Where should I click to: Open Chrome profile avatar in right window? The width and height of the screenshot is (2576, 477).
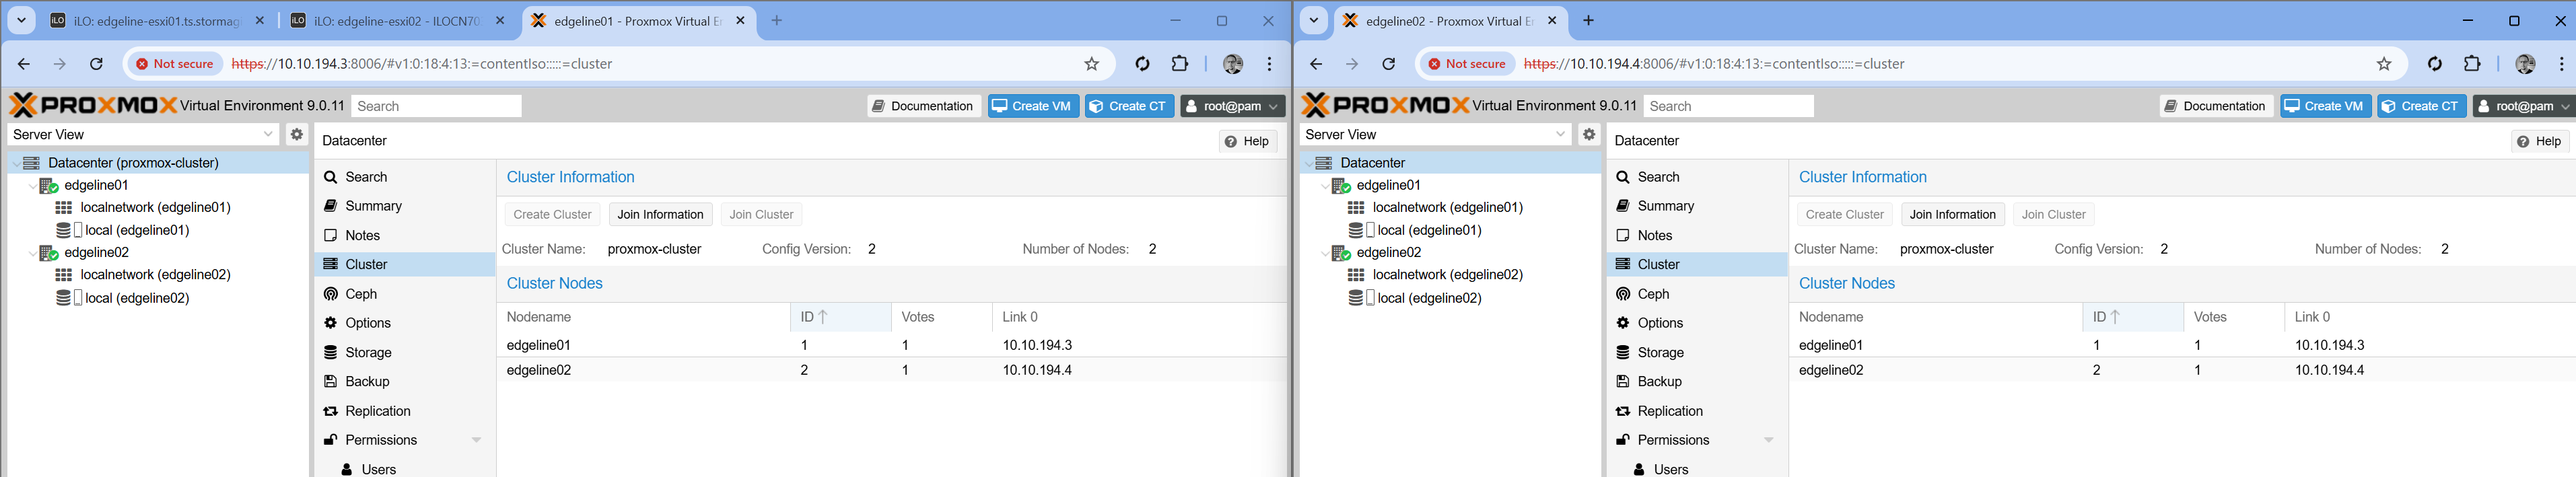[2525, 64]
